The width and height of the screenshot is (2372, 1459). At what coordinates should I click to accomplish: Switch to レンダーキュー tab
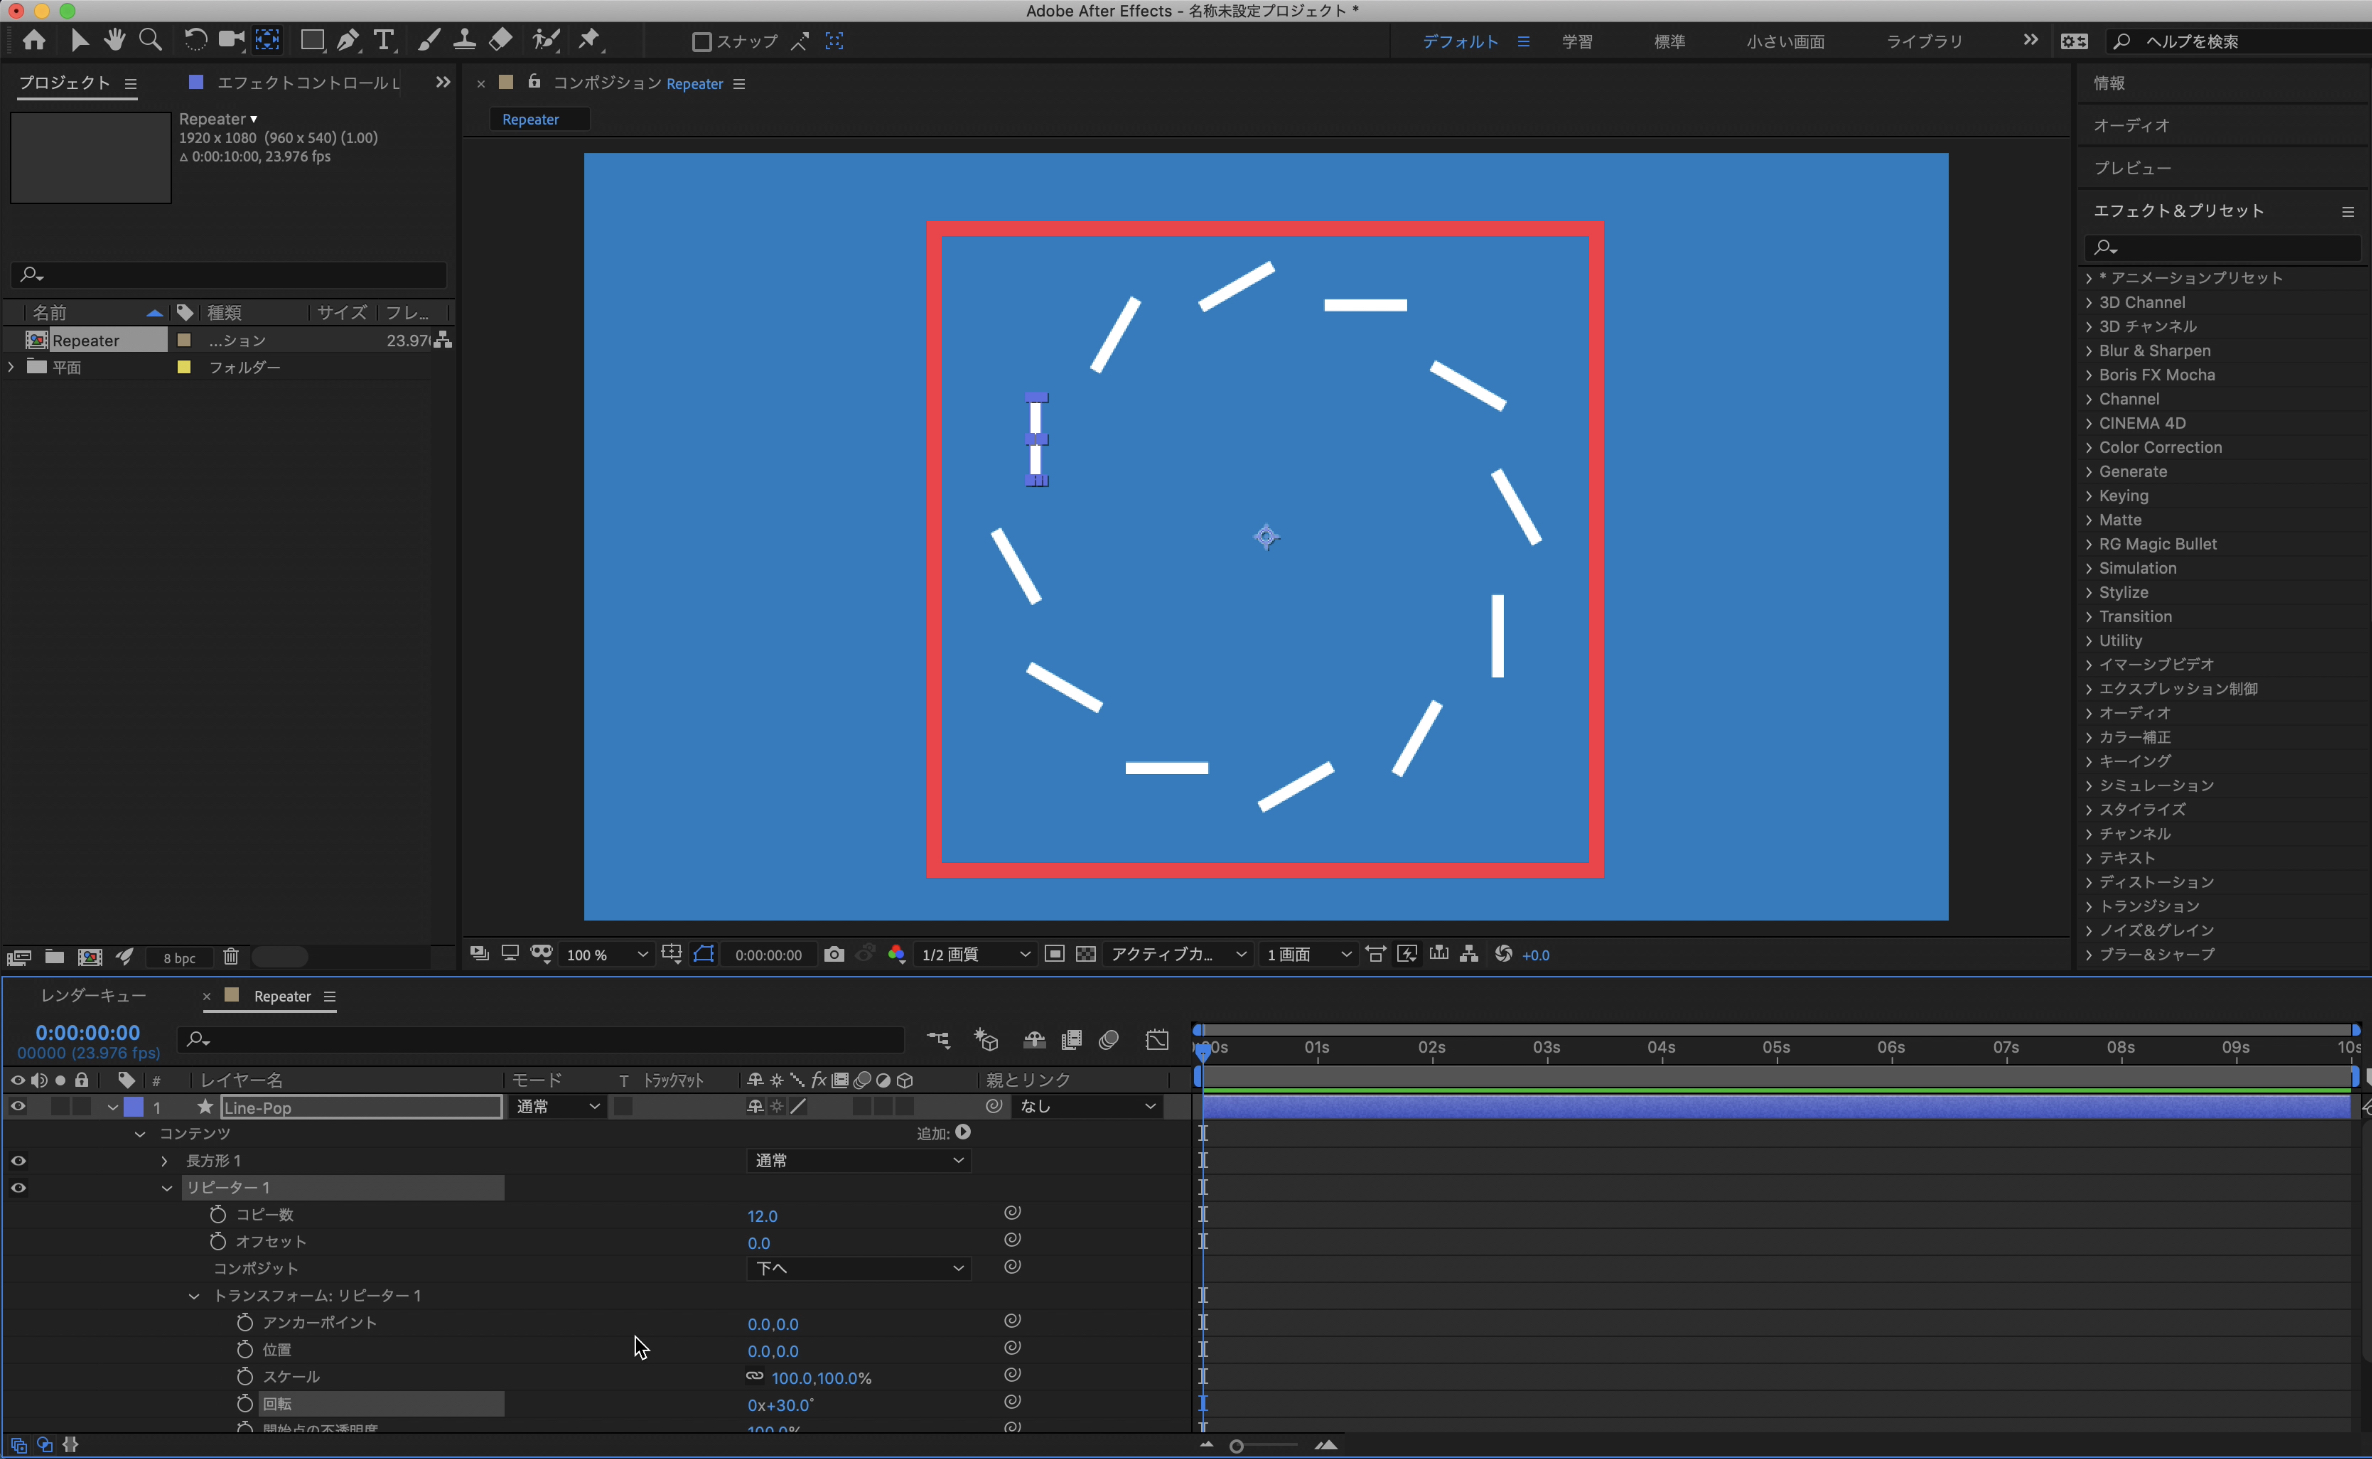pos(94,996)
